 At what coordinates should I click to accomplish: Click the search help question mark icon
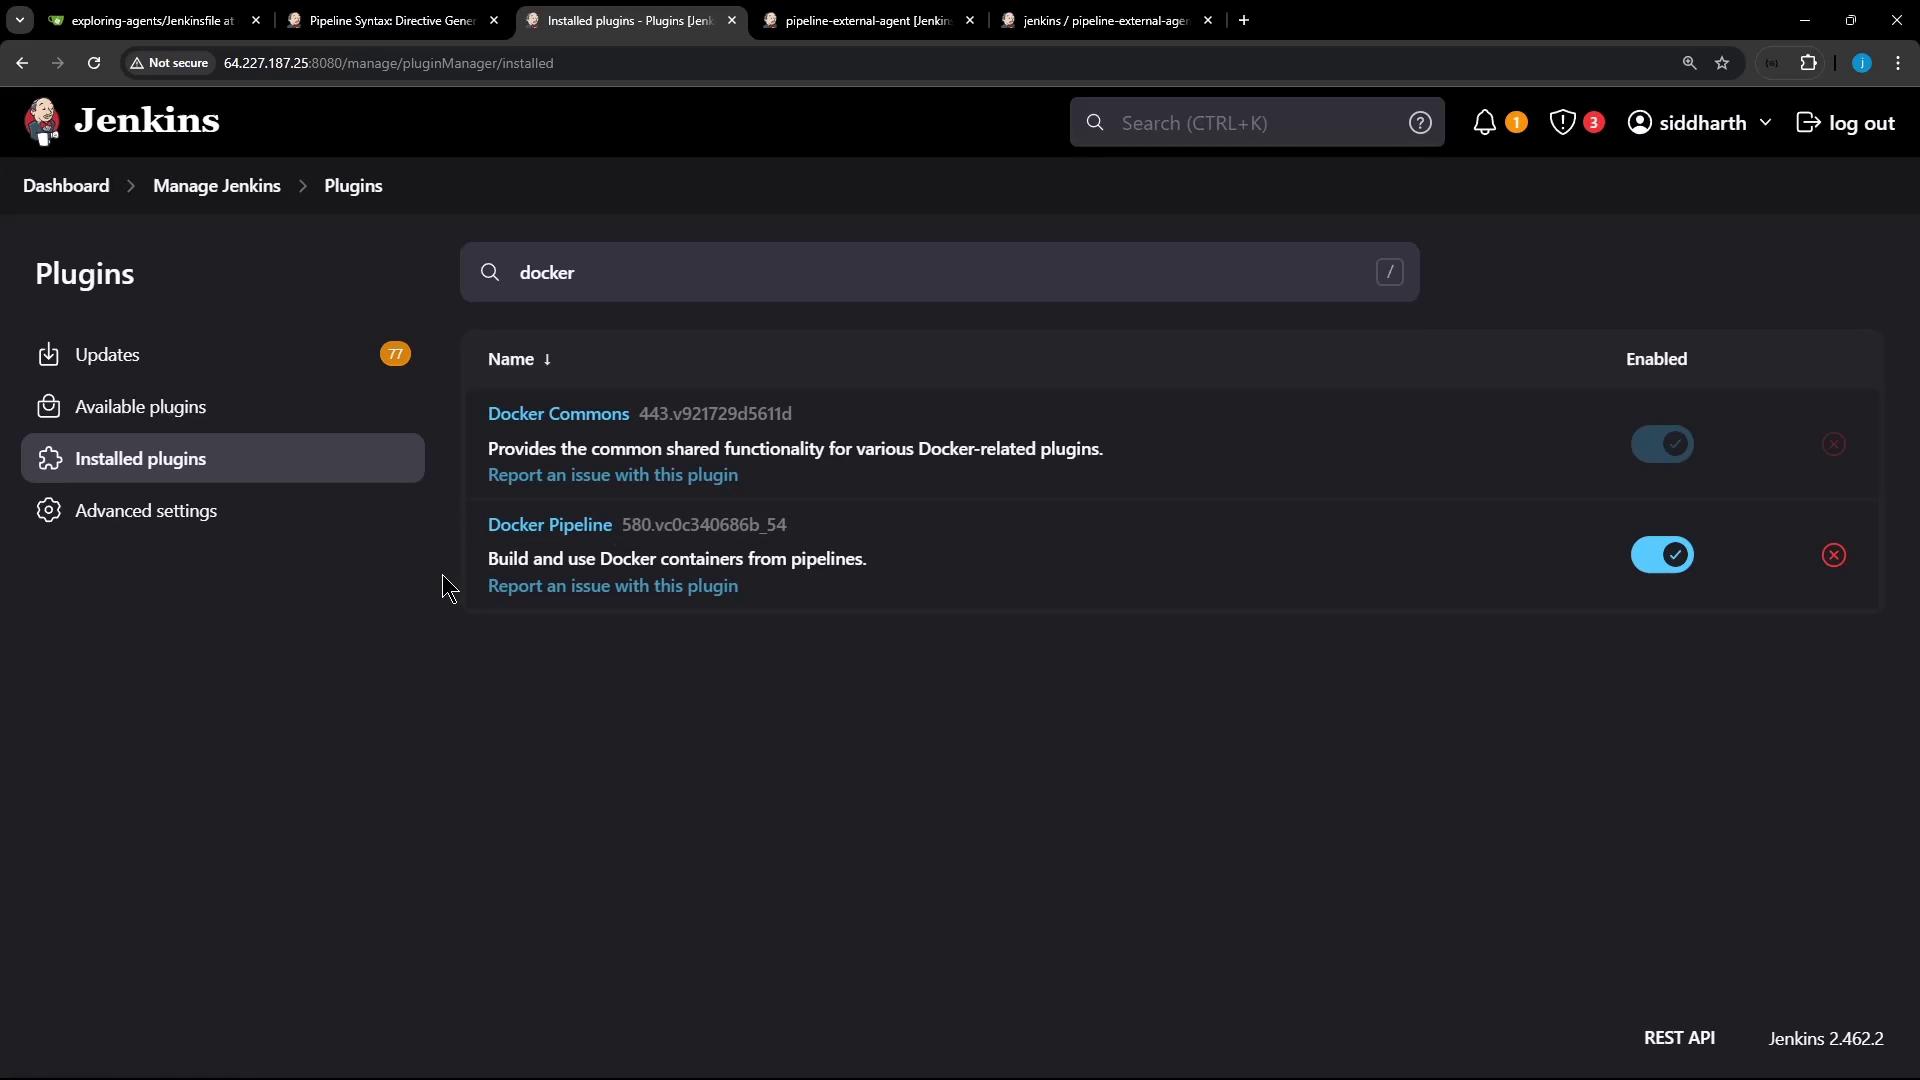point(1420,122)
